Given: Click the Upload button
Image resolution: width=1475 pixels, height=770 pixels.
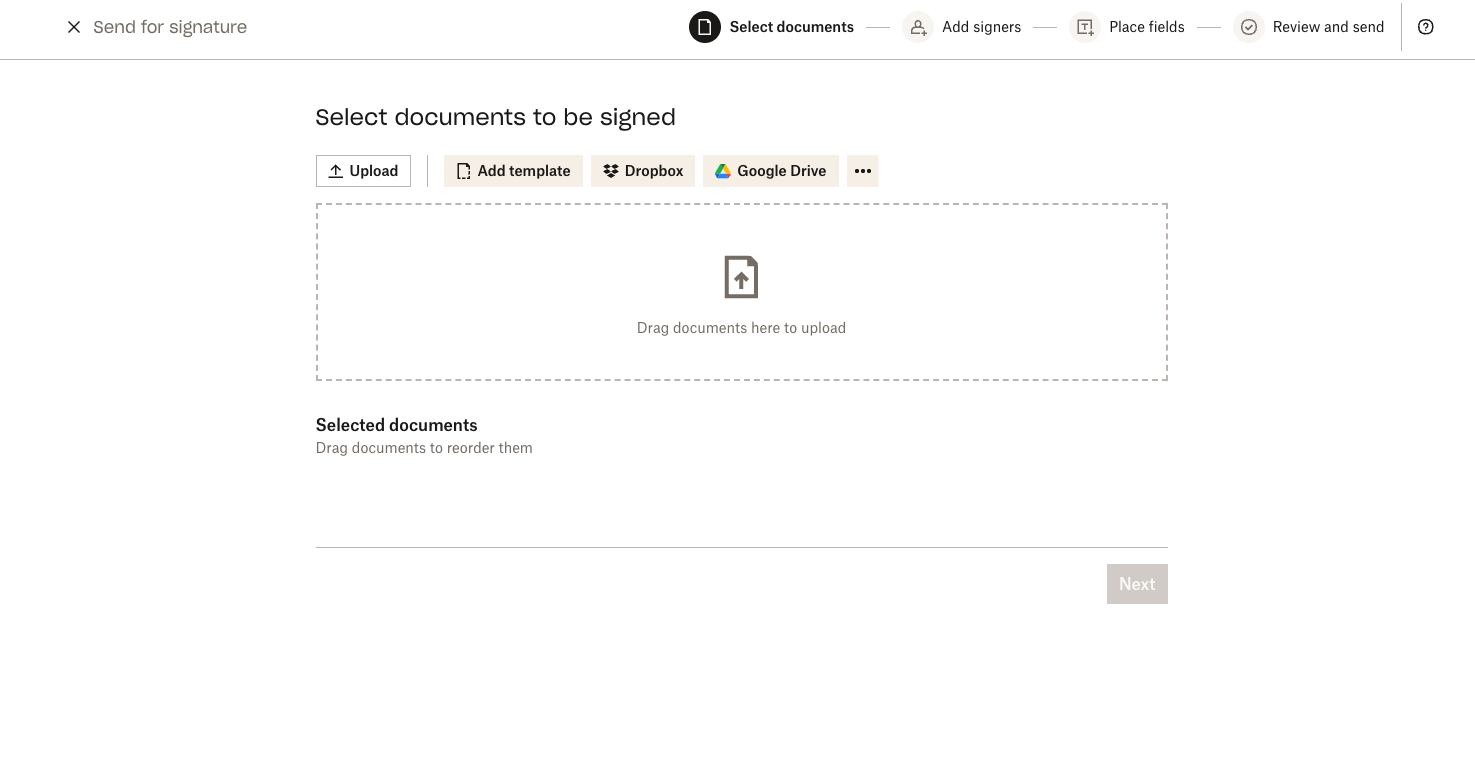Looking at the screenshot, I should click(x=363, y=171).
